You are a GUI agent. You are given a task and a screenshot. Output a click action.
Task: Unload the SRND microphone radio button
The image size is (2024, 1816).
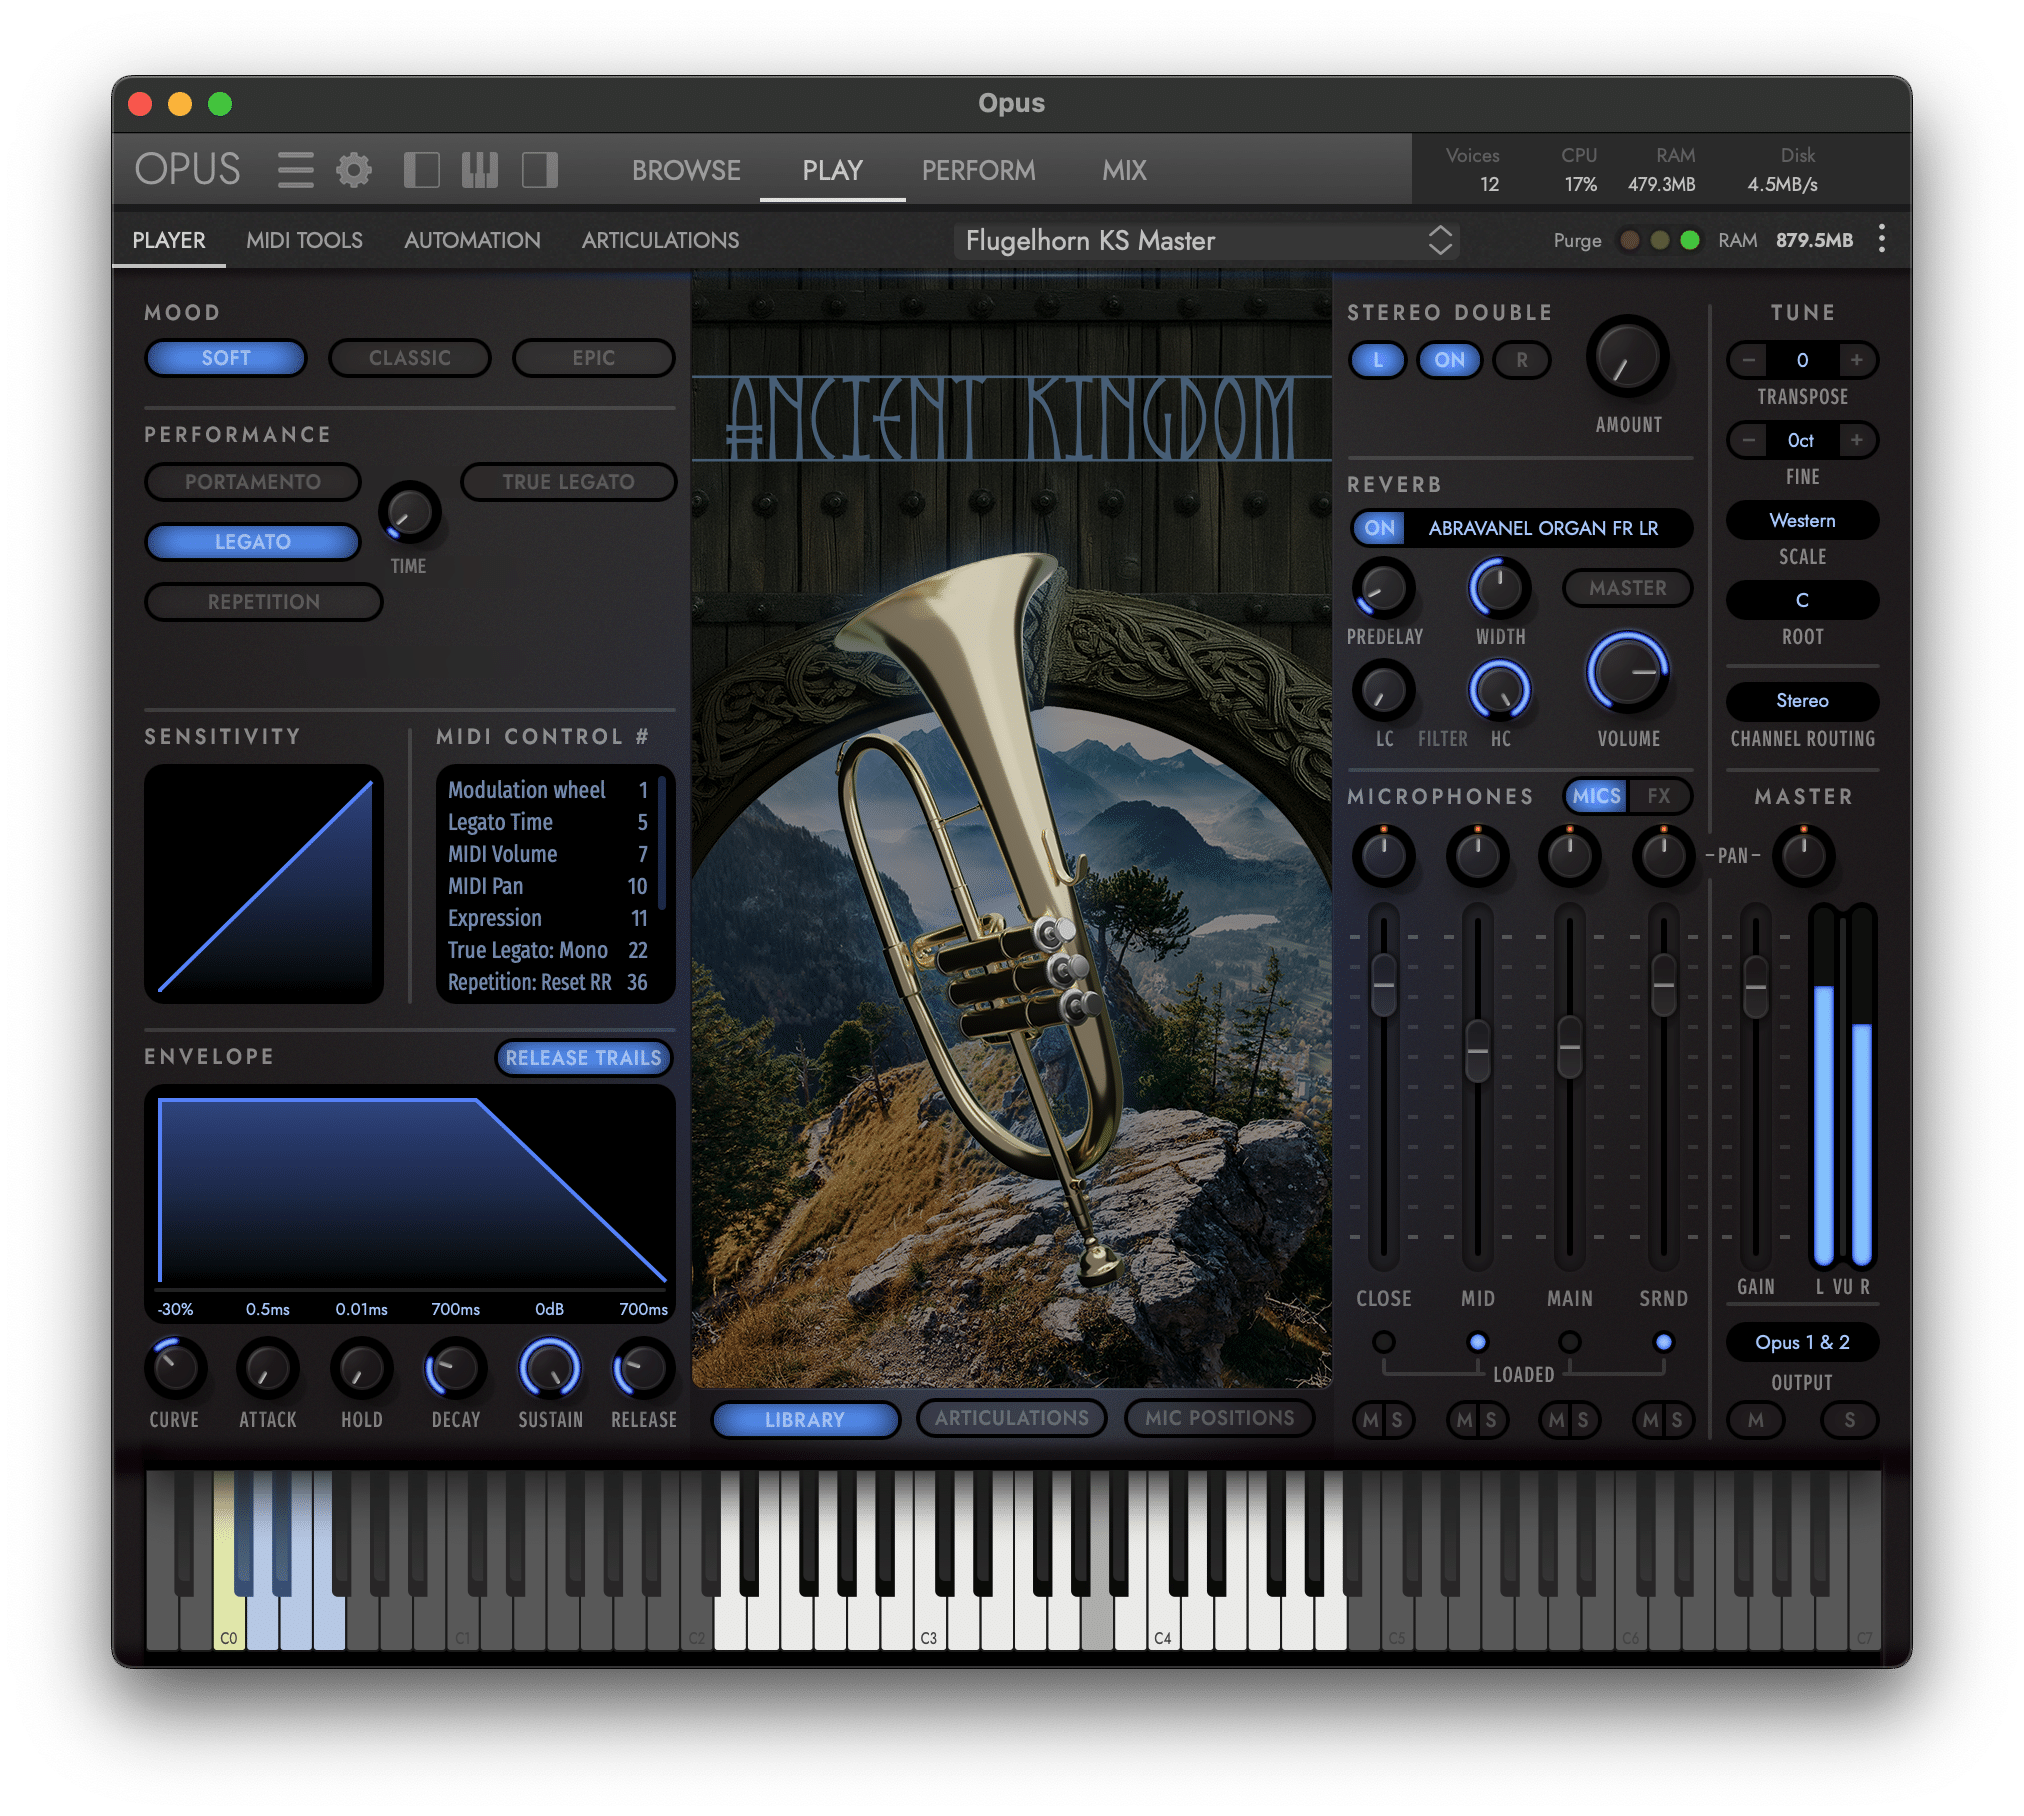point(1664,1342)
